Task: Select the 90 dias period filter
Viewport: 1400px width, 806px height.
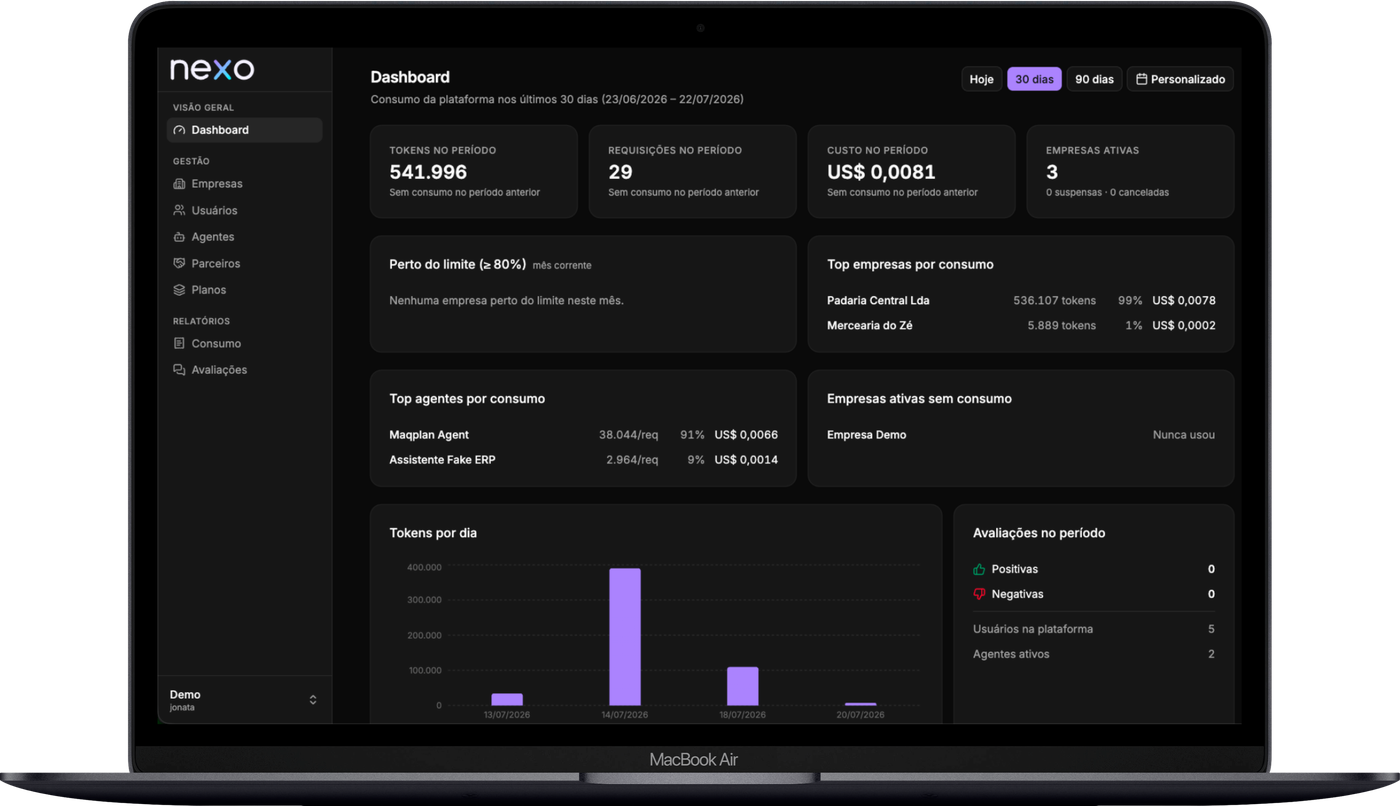Action: (1094, 79)
